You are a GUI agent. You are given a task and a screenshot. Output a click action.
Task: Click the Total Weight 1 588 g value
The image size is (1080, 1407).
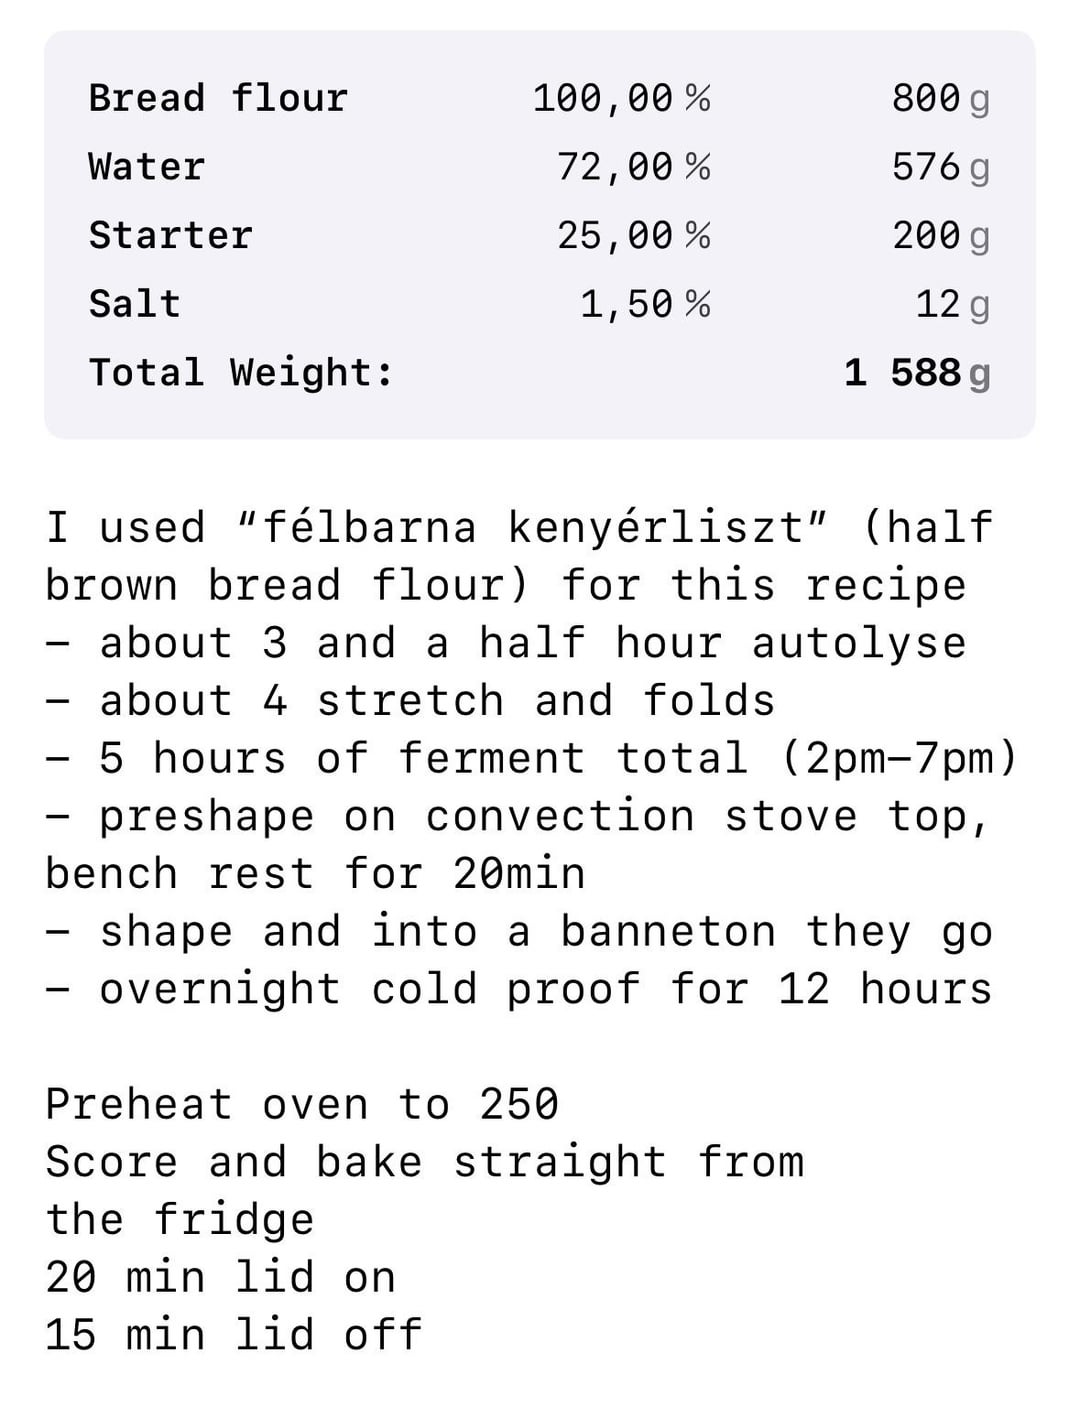(x=916, y=373)
